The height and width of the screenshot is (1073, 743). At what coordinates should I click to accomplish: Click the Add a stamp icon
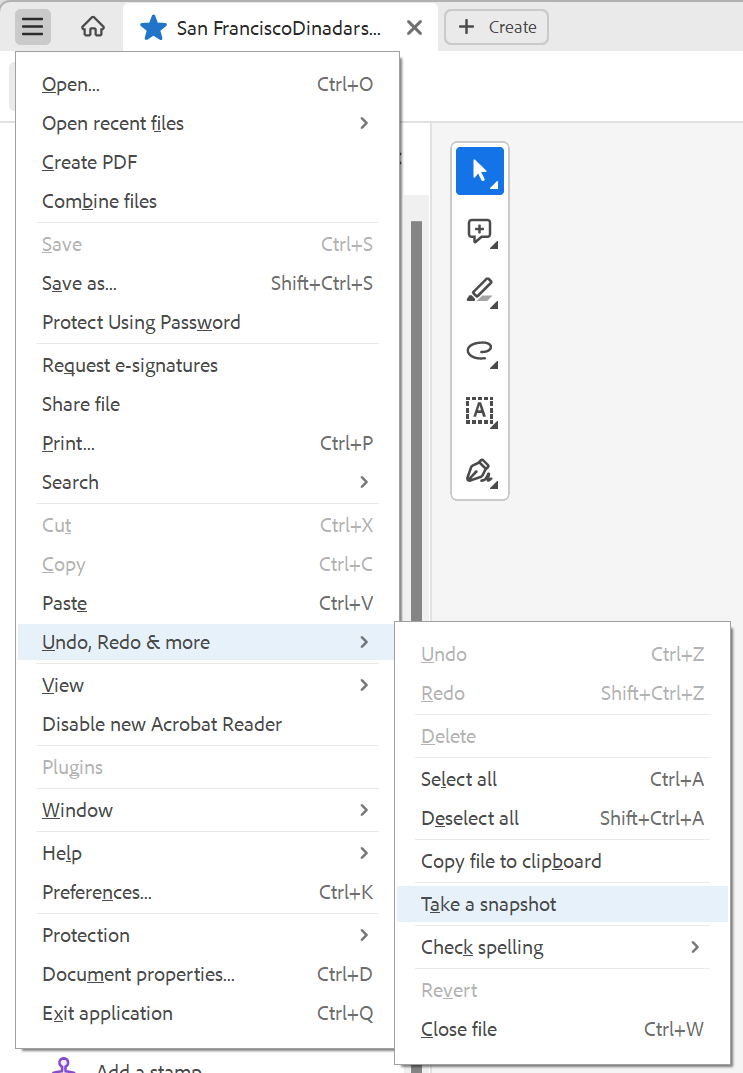tap(62, 1066)
